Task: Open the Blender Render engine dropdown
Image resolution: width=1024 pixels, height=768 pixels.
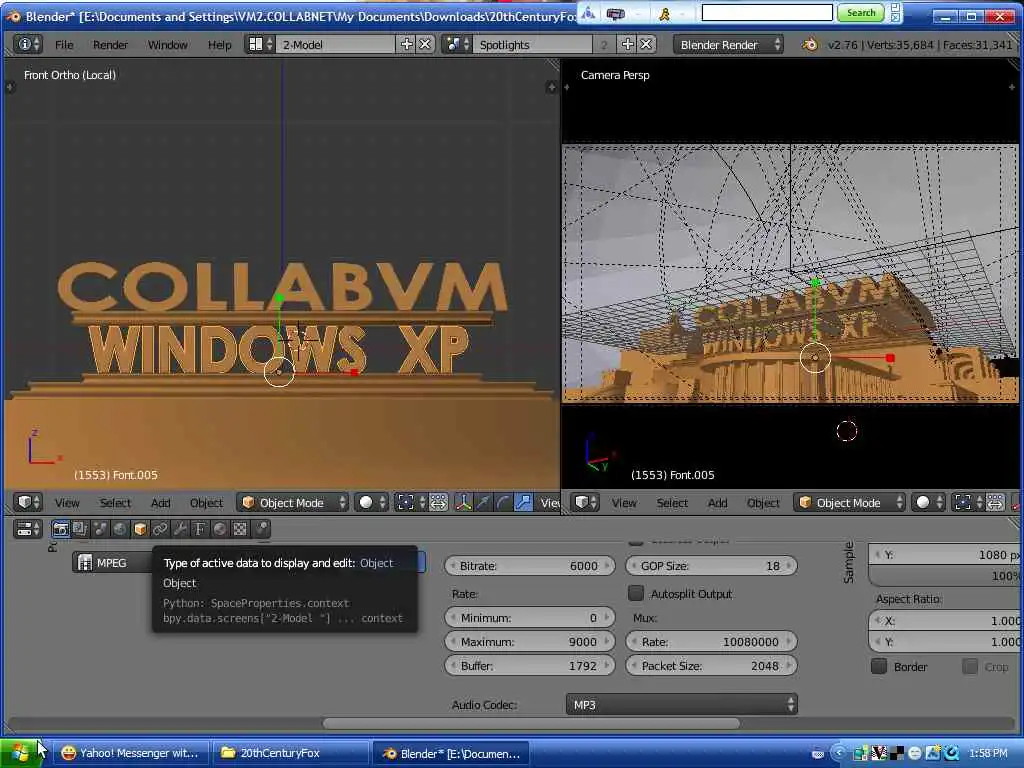Action: tap(728, 44)
